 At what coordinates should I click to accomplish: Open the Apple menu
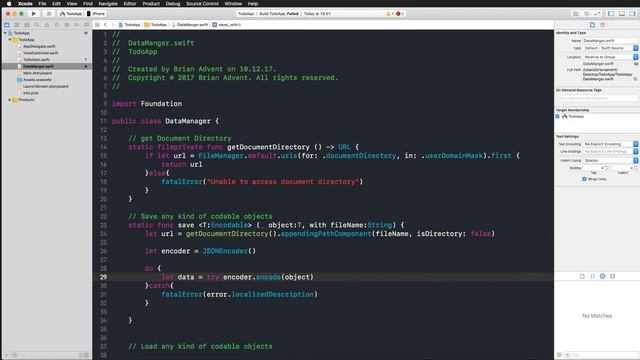pyautogui.click(x=9, y=4)
